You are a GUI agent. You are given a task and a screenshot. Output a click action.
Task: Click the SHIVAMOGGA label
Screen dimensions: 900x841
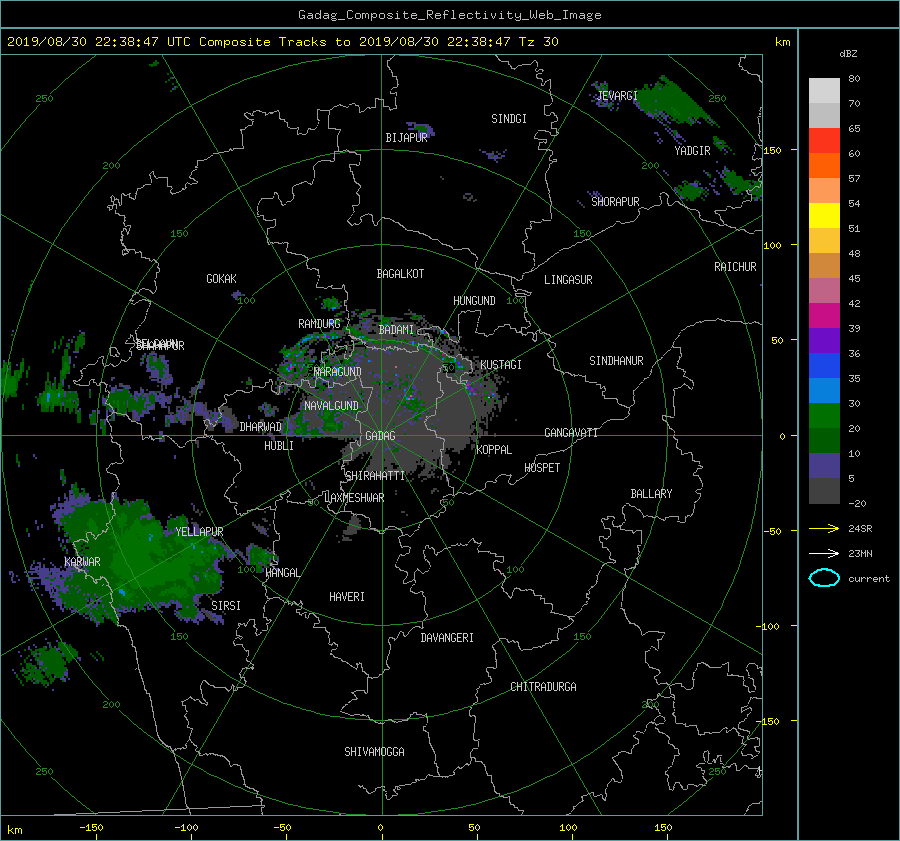[x=374, y=752]
